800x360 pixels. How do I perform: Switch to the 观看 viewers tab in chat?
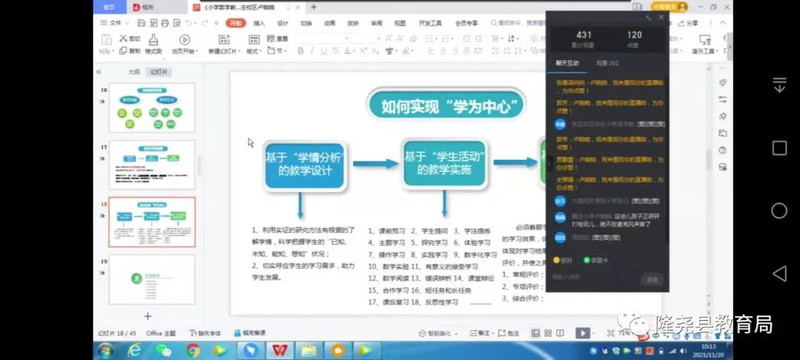607,63
